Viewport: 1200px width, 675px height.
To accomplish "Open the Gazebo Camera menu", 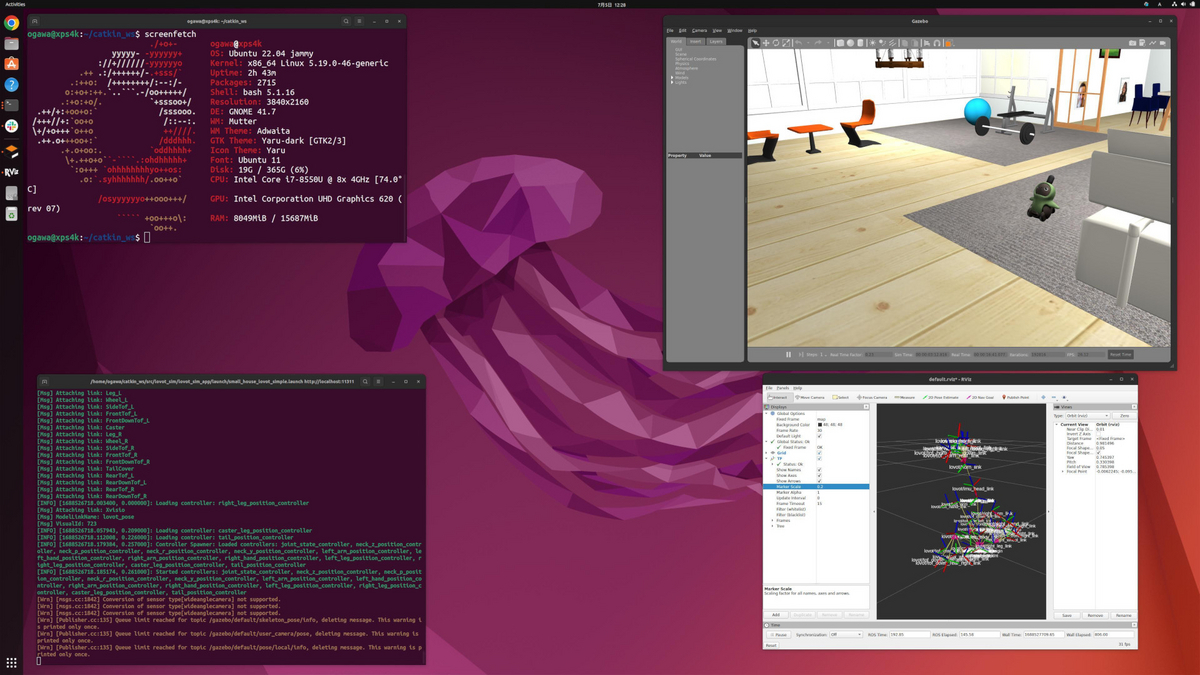I will coord(700,31).
